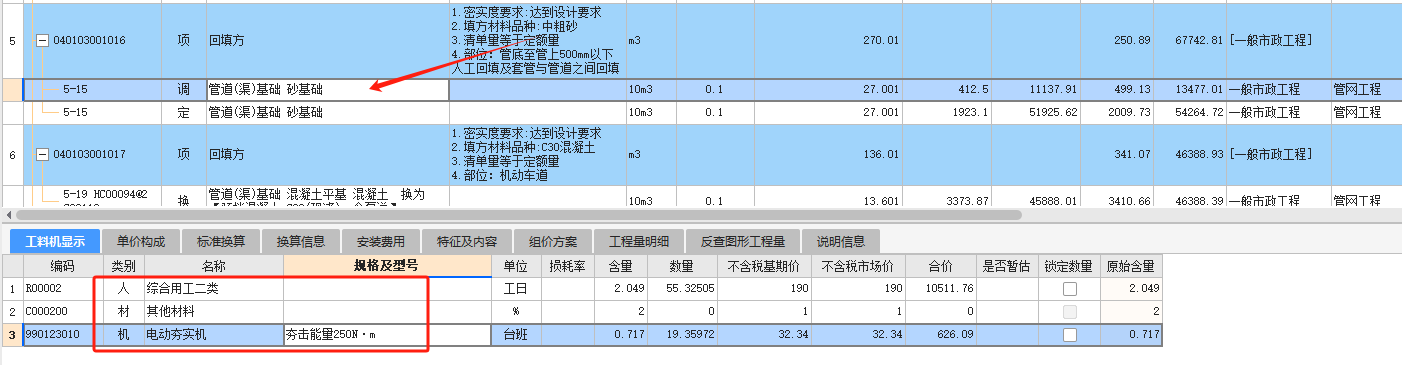1402x365 pixels.
Task: Edit spec field 夯击能量250N·m
Action: (x=386, y=335)
